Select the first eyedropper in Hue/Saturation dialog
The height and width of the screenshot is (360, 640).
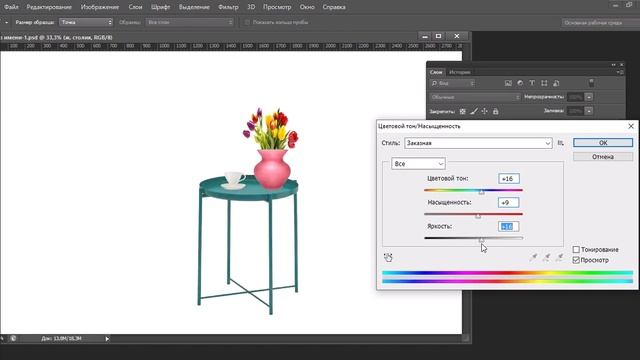533,257
